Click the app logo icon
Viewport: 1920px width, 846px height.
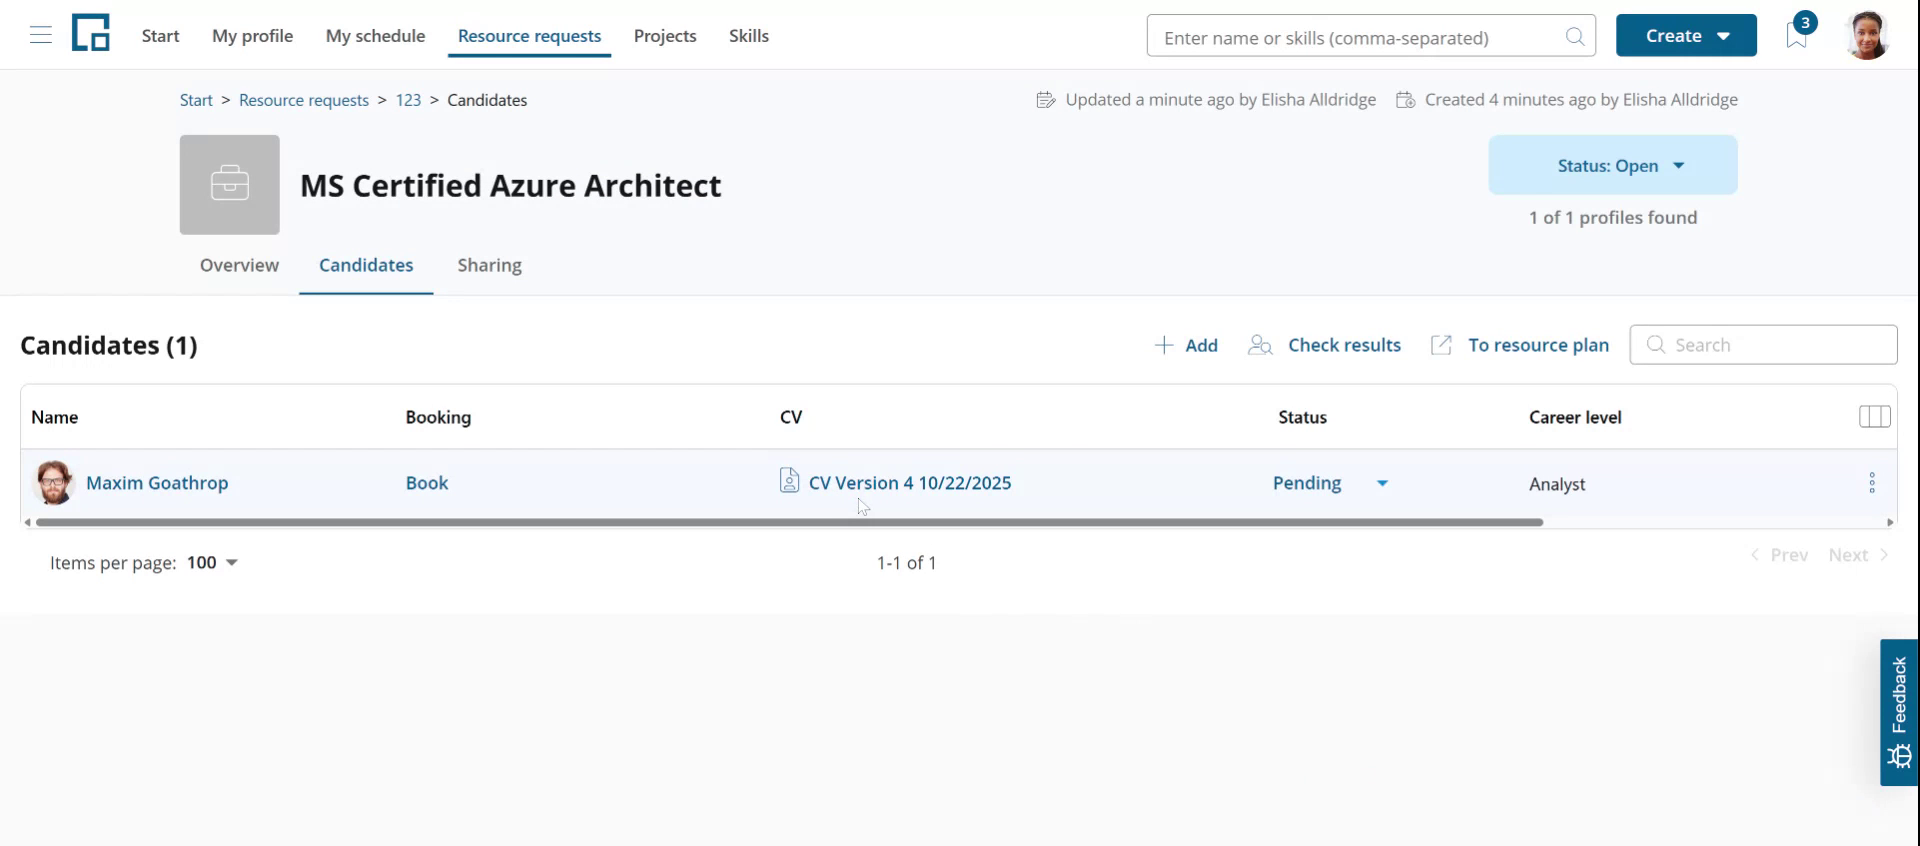(90, 33)
